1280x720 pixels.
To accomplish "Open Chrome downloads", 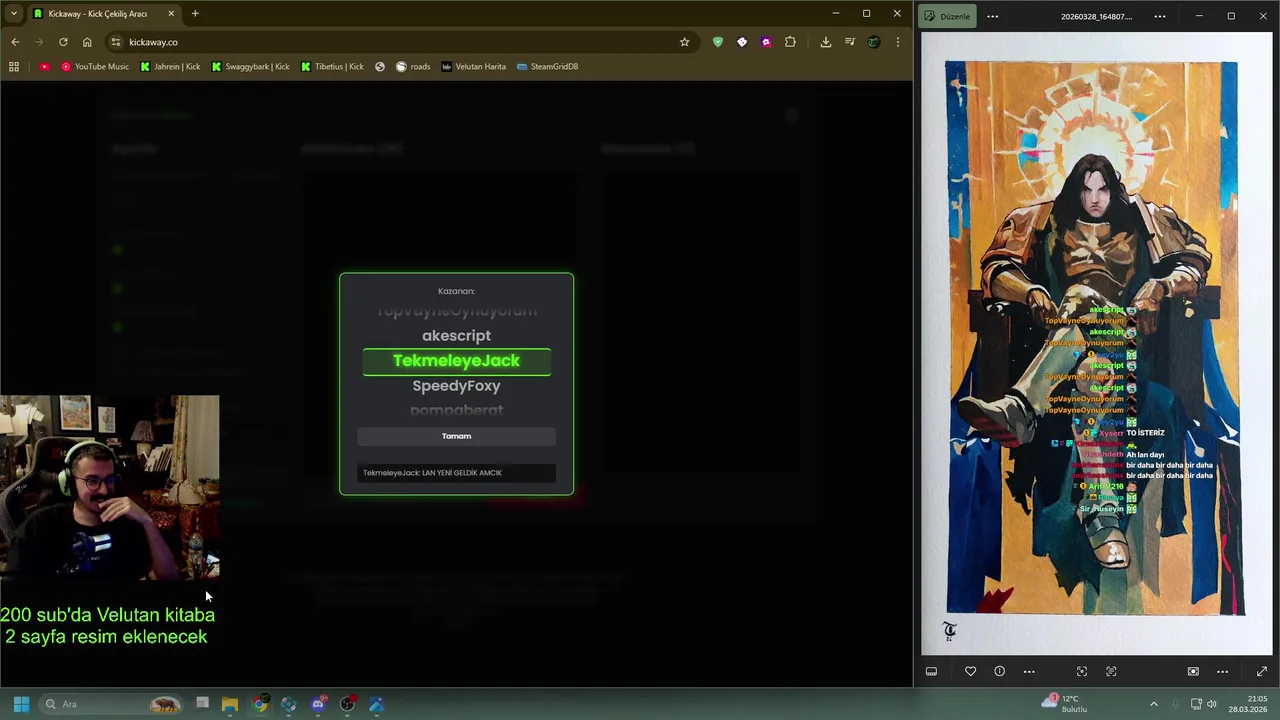I will coord(825,42).
